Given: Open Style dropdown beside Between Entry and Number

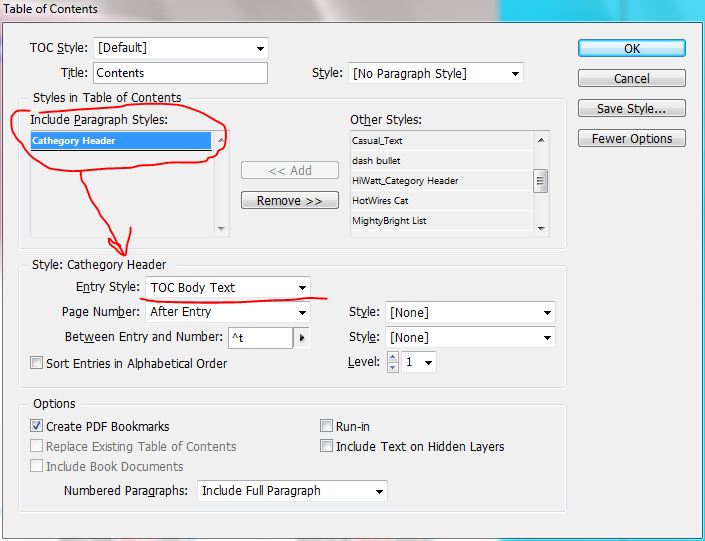Looking at the screenshot, I should [470, 337].
